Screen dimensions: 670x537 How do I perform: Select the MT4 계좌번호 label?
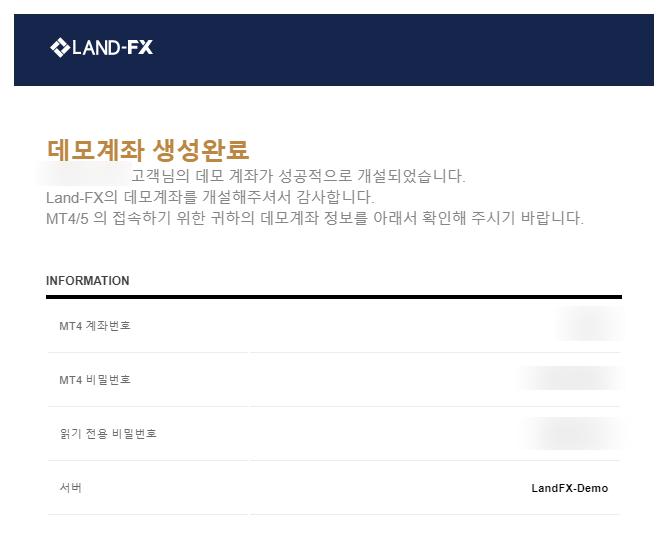point(95,326)
